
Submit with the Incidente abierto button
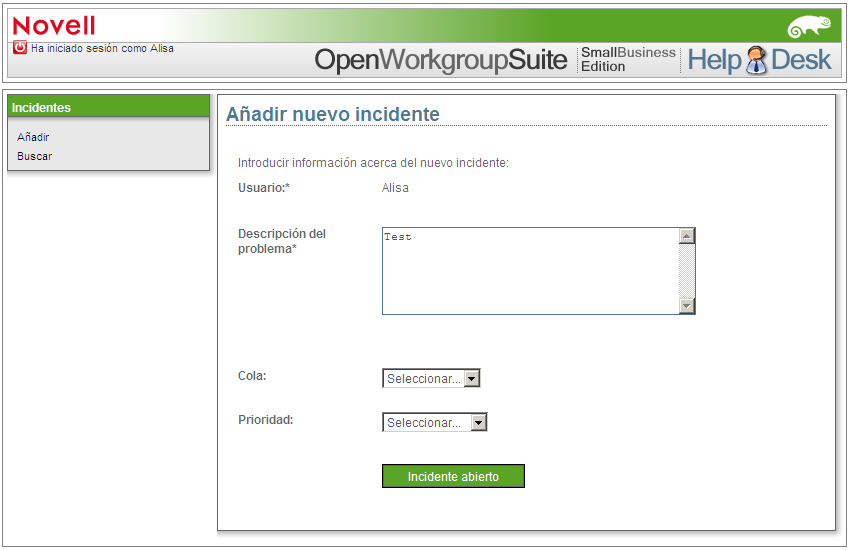(x=453, y=476)
